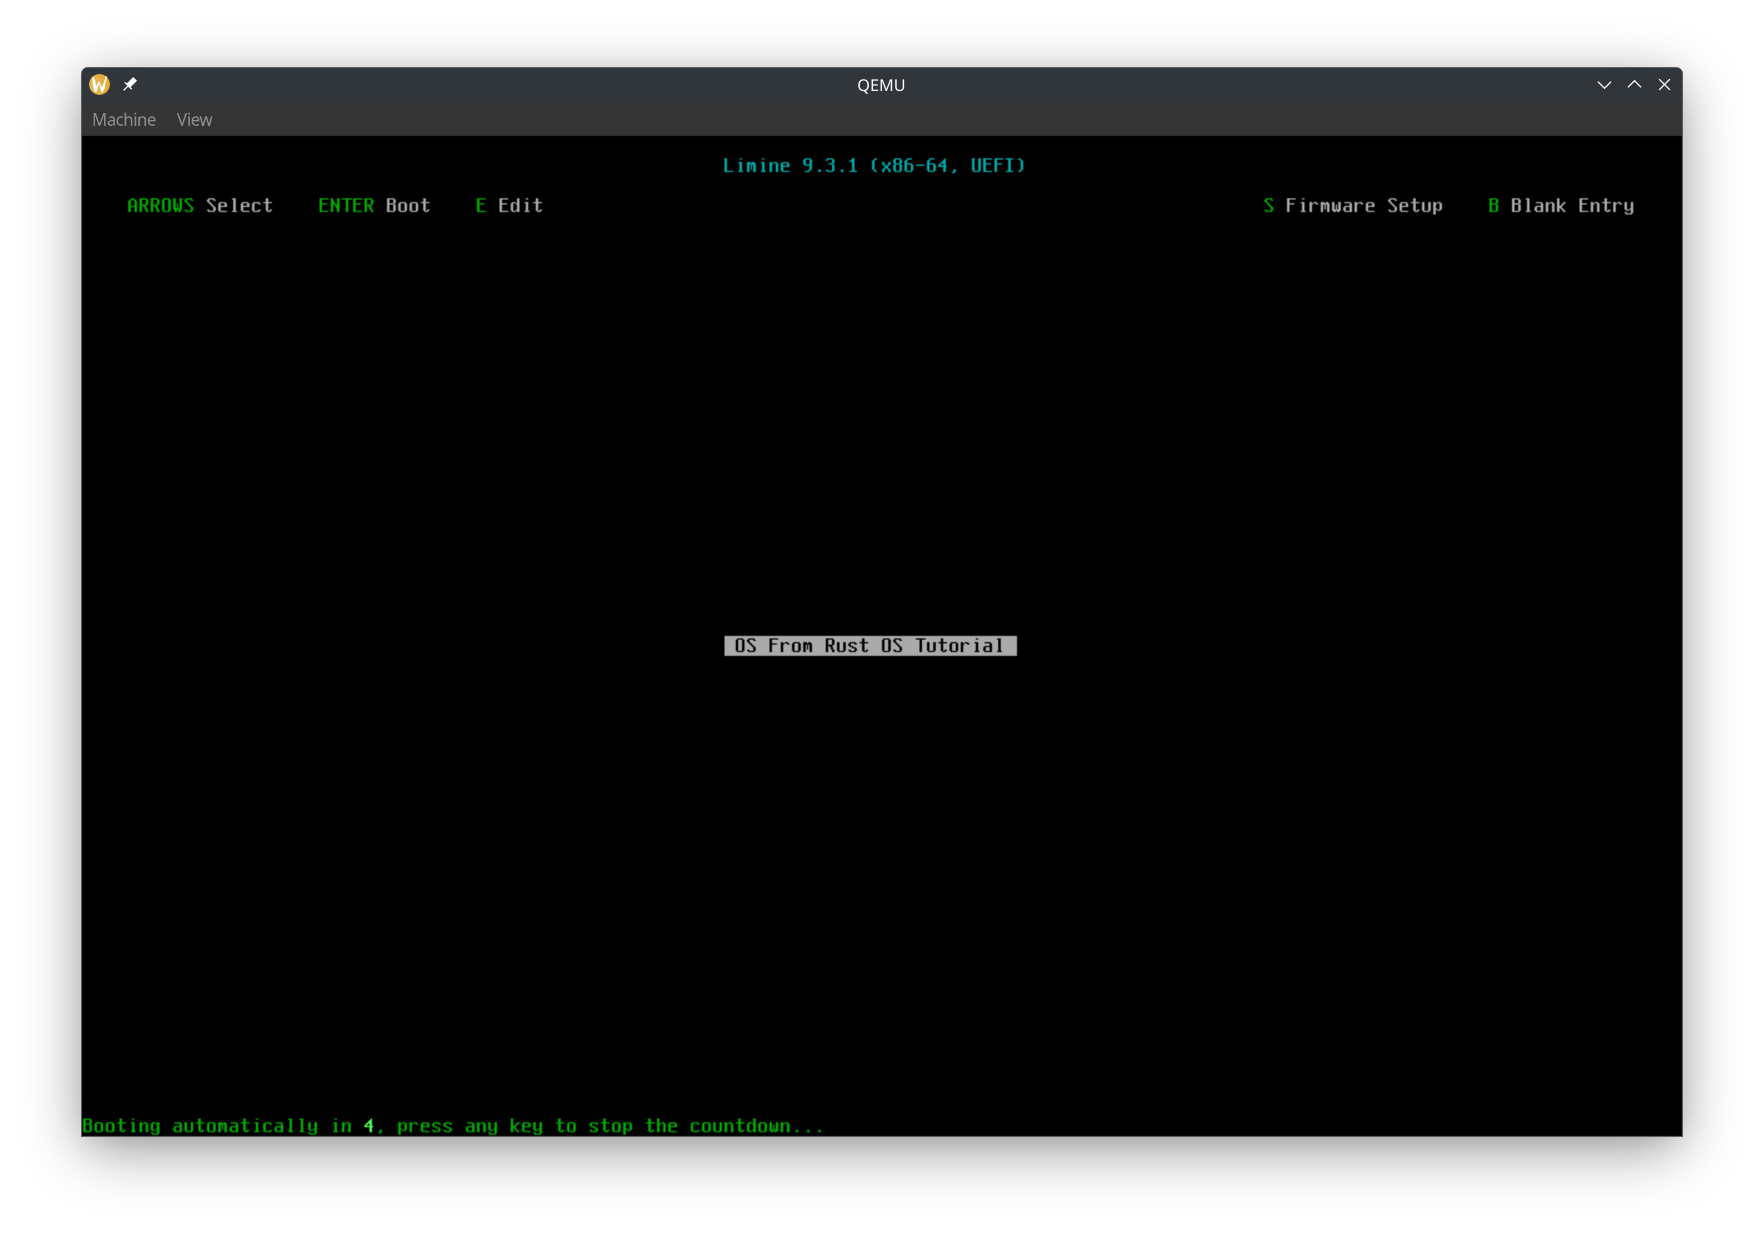Screen dimensions: 1764x1233
Task: Click the green E Edit hint
Action: pos(508,205)
